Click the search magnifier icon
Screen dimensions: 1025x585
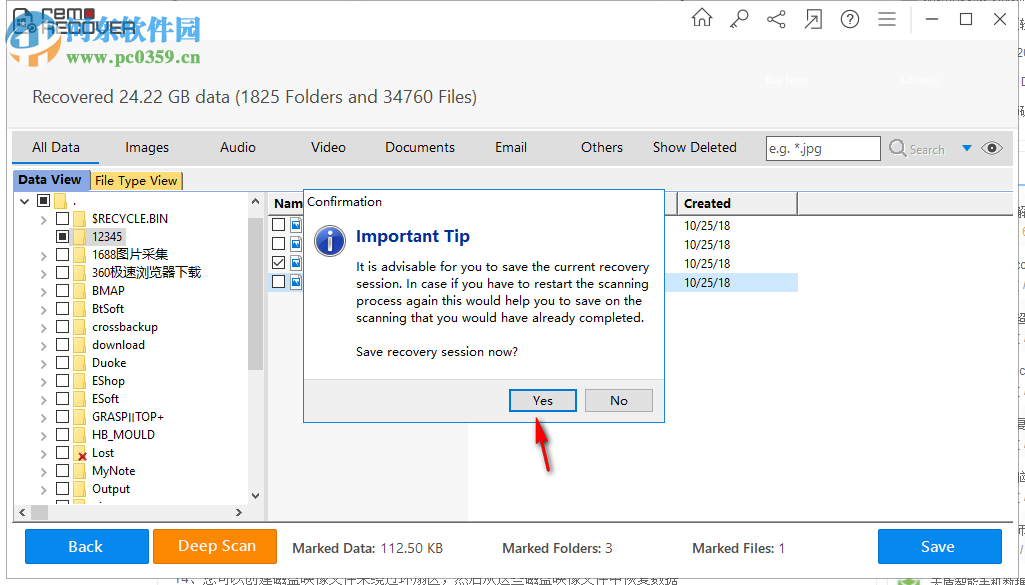click(x=898, y=148)
